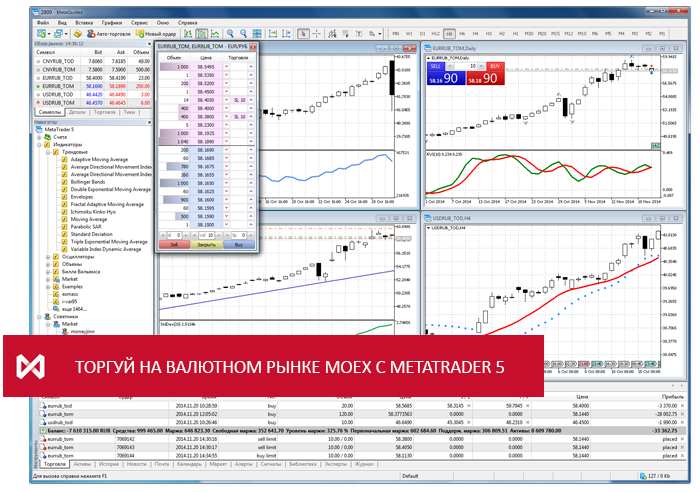Click the zoom out magnifier icon

coord(244,33)
